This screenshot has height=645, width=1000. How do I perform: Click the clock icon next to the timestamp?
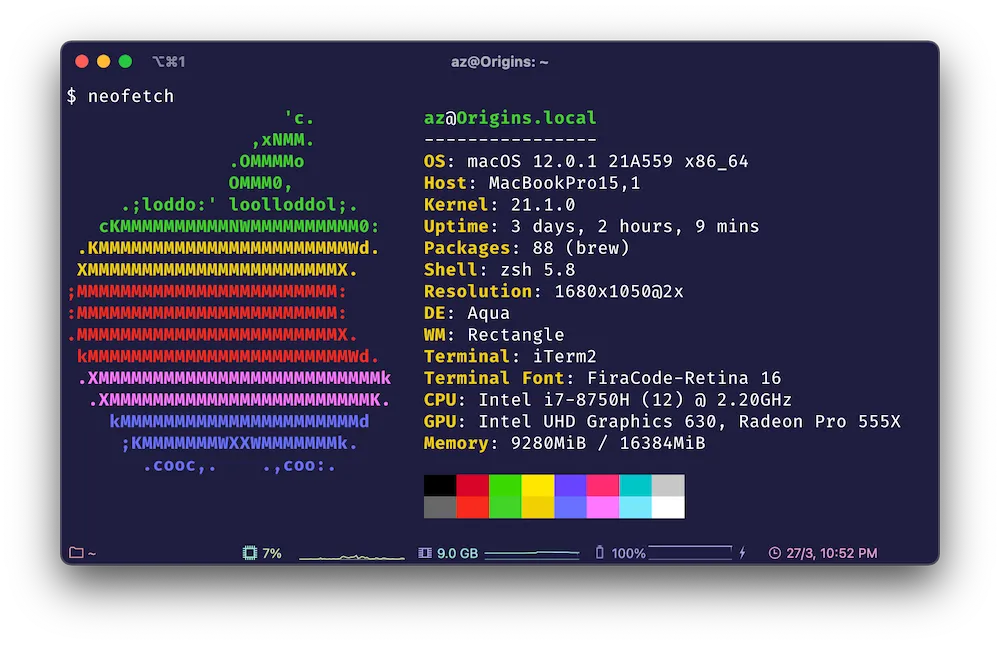(775, 552)
